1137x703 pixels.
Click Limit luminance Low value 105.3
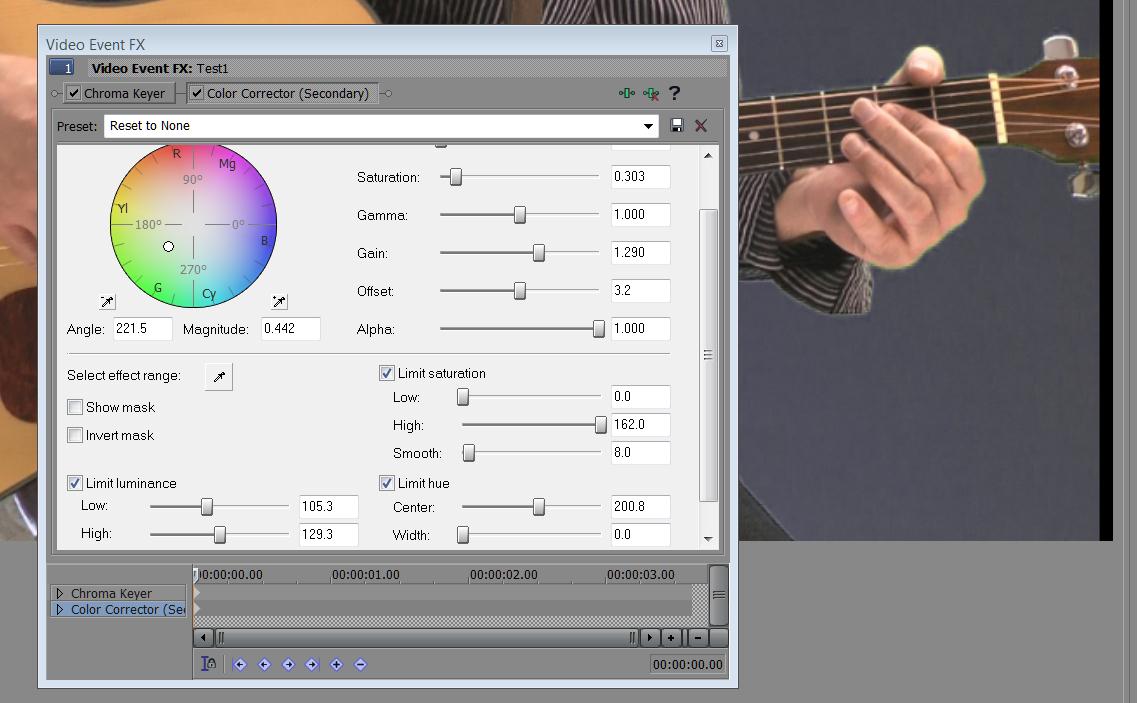click(328, 506)
